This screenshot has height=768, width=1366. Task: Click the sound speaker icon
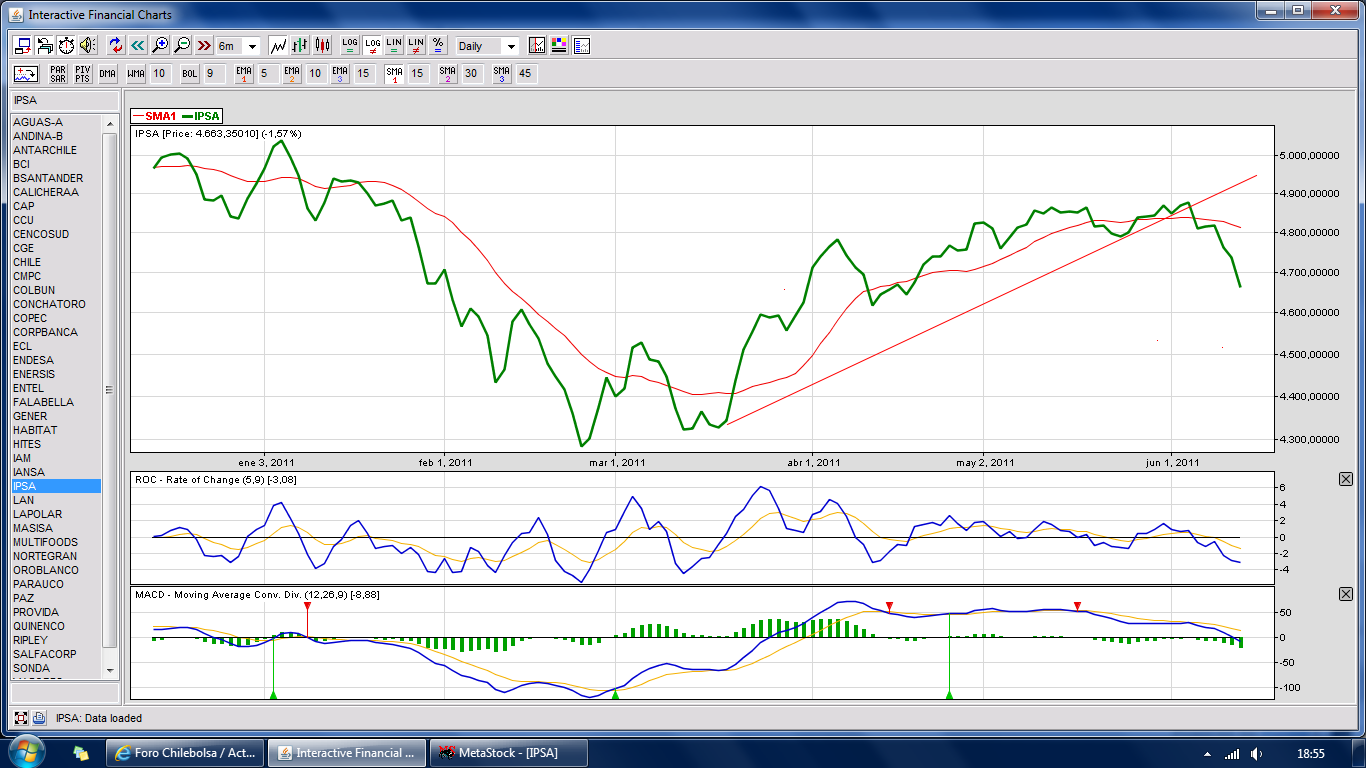88,46
